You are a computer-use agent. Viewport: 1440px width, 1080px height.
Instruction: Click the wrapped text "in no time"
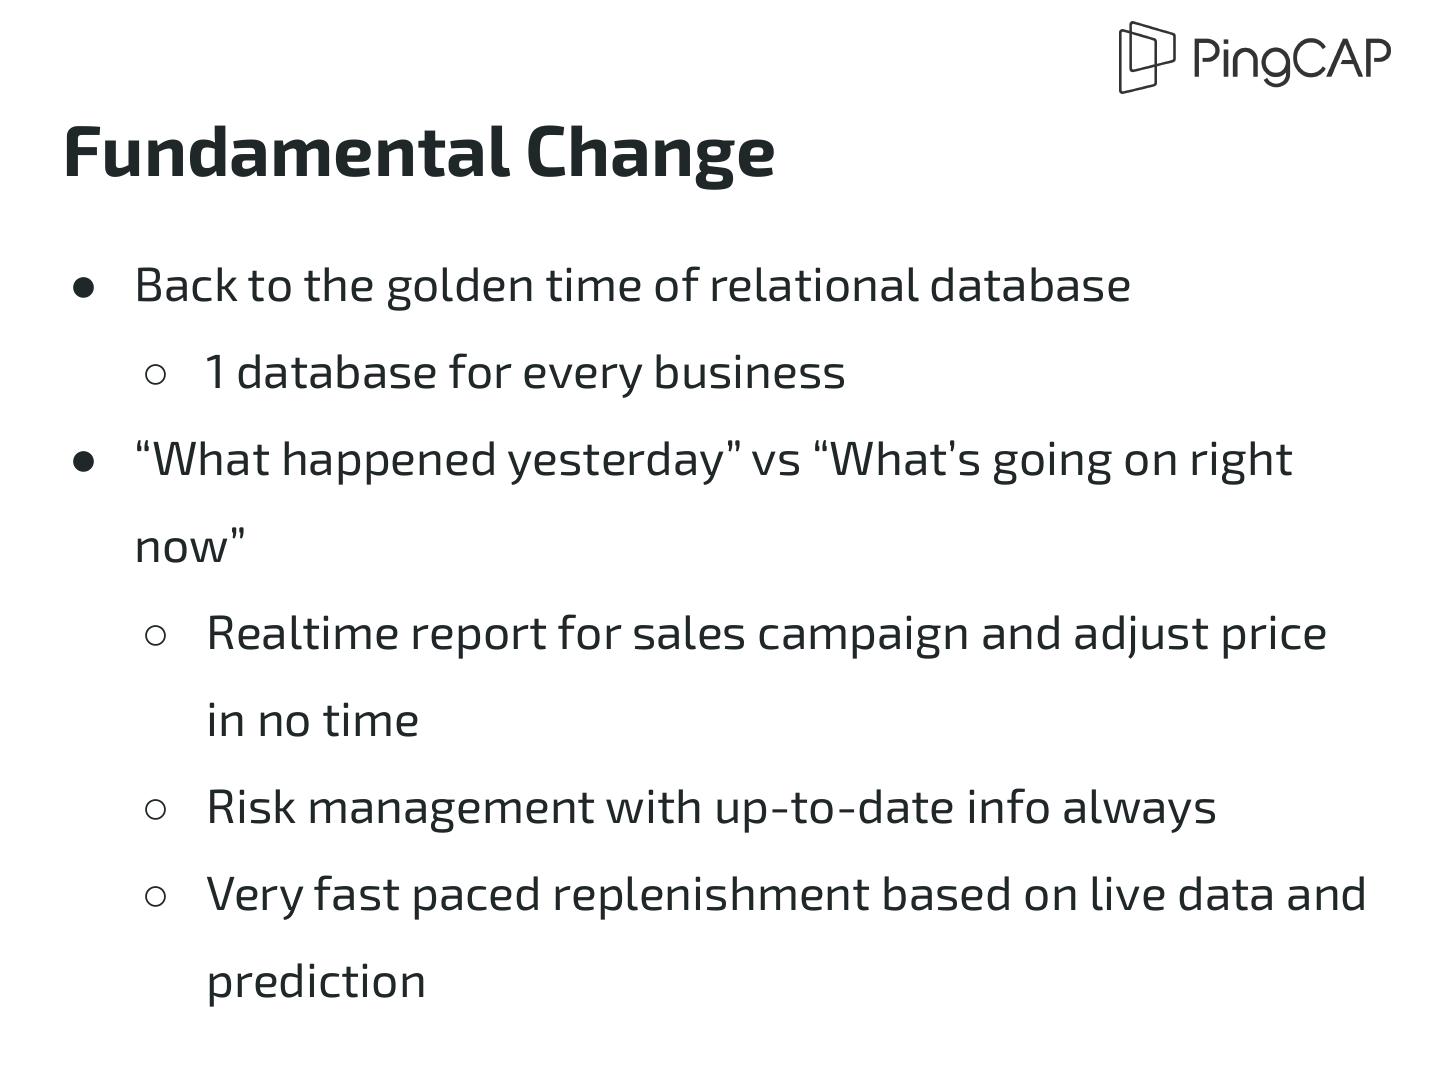[x=313, y=721]
